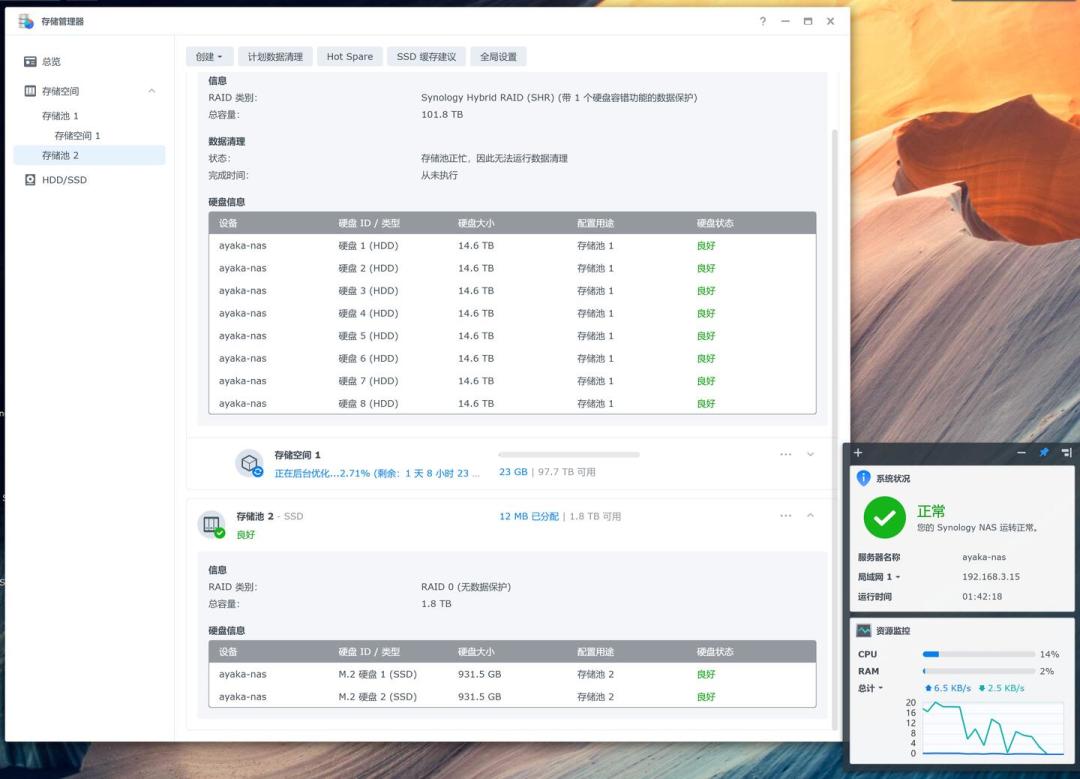The image size is (1080, 779).
Task: Click the widget panel pin icon
Action: pos(1044,453)
